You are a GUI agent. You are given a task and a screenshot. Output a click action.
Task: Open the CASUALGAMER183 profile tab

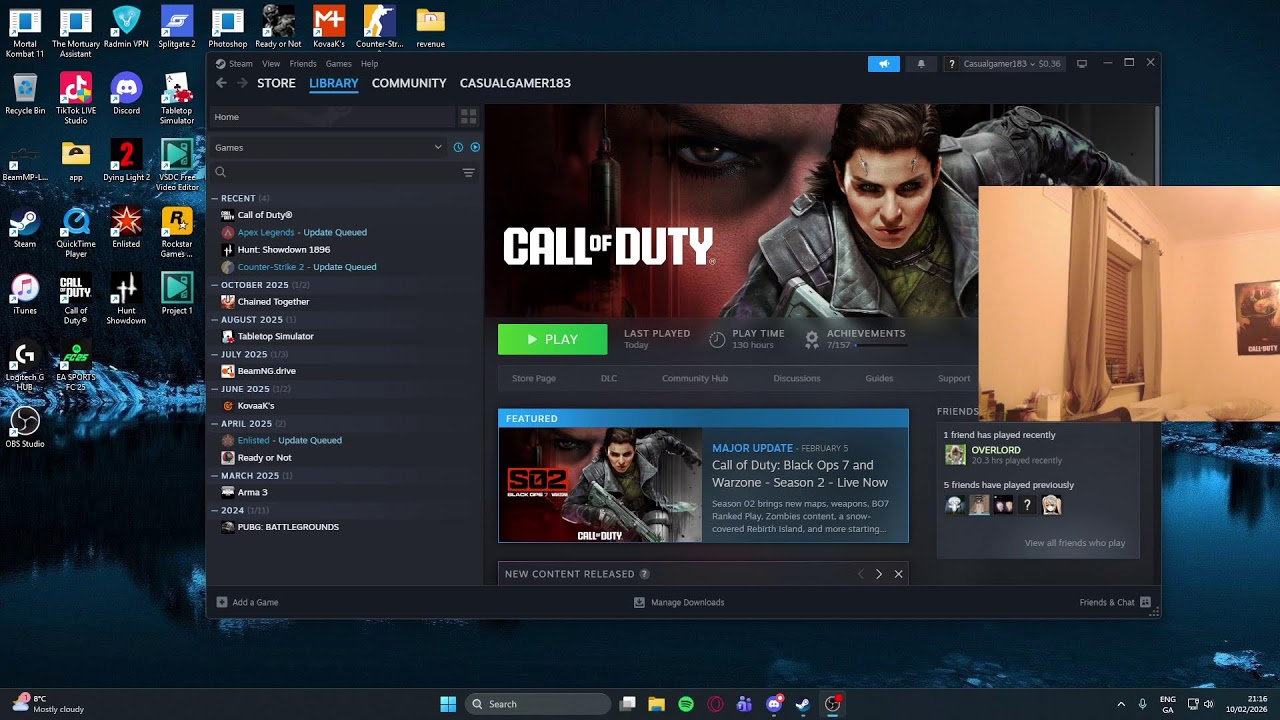click(x=515, y=83)
